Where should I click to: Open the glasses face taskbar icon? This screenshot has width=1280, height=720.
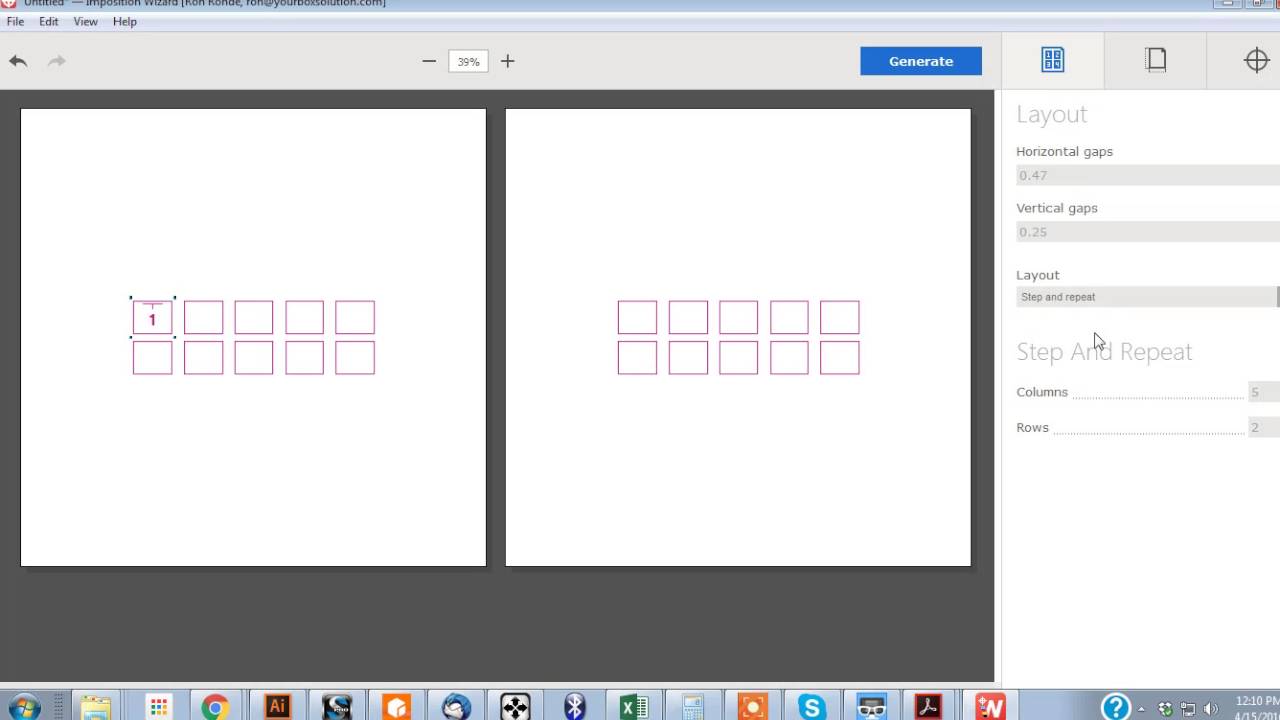[871, 707]
